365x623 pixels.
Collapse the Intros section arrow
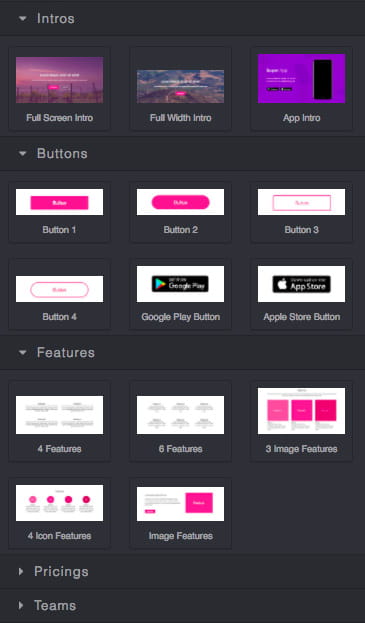(x=23, y=18)
